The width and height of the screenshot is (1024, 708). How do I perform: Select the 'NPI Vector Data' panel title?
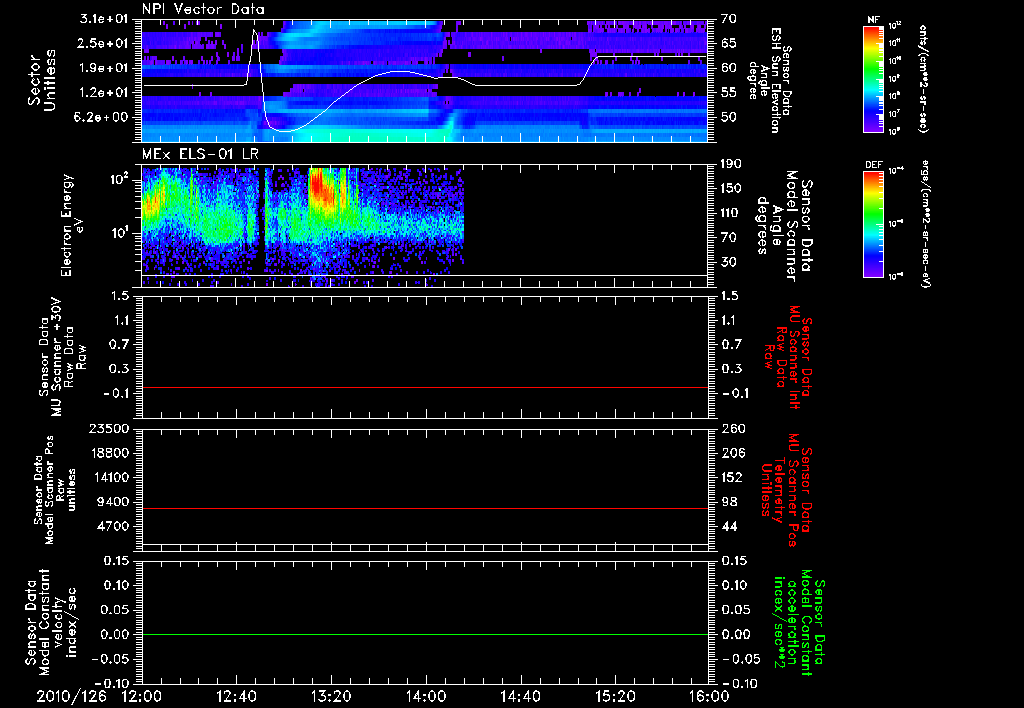click(x=203, y=9)
